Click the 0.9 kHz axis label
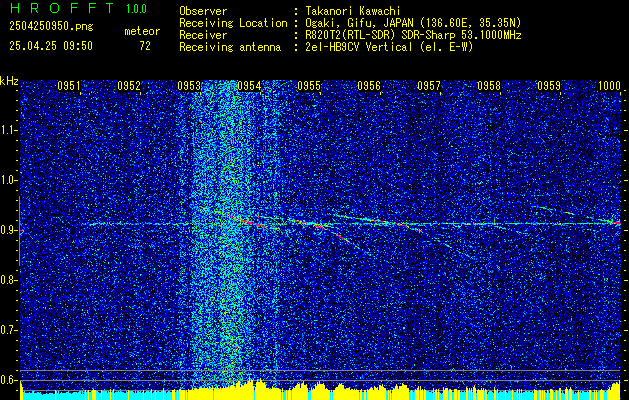Screen dimensions: 629x400 pos(8,230)
